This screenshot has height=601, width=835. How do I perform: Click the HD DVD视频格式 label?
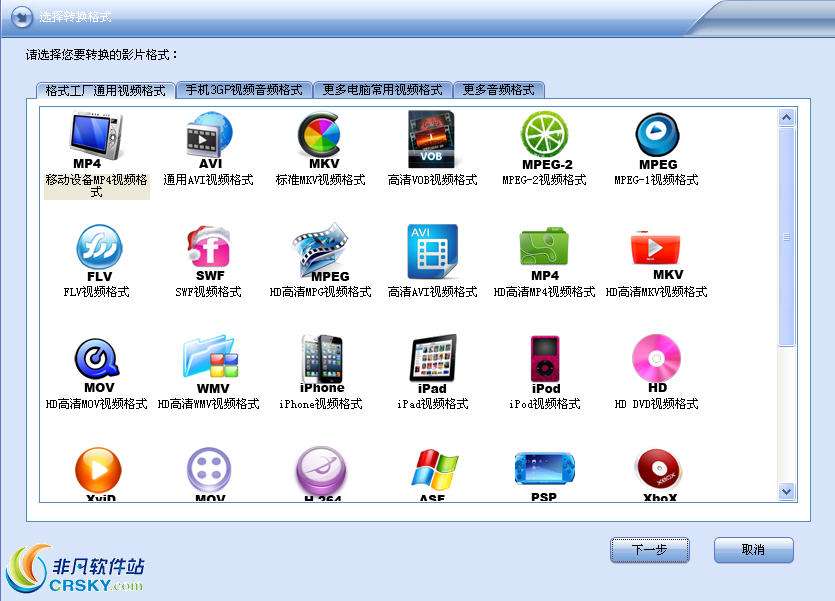[656, 404]
